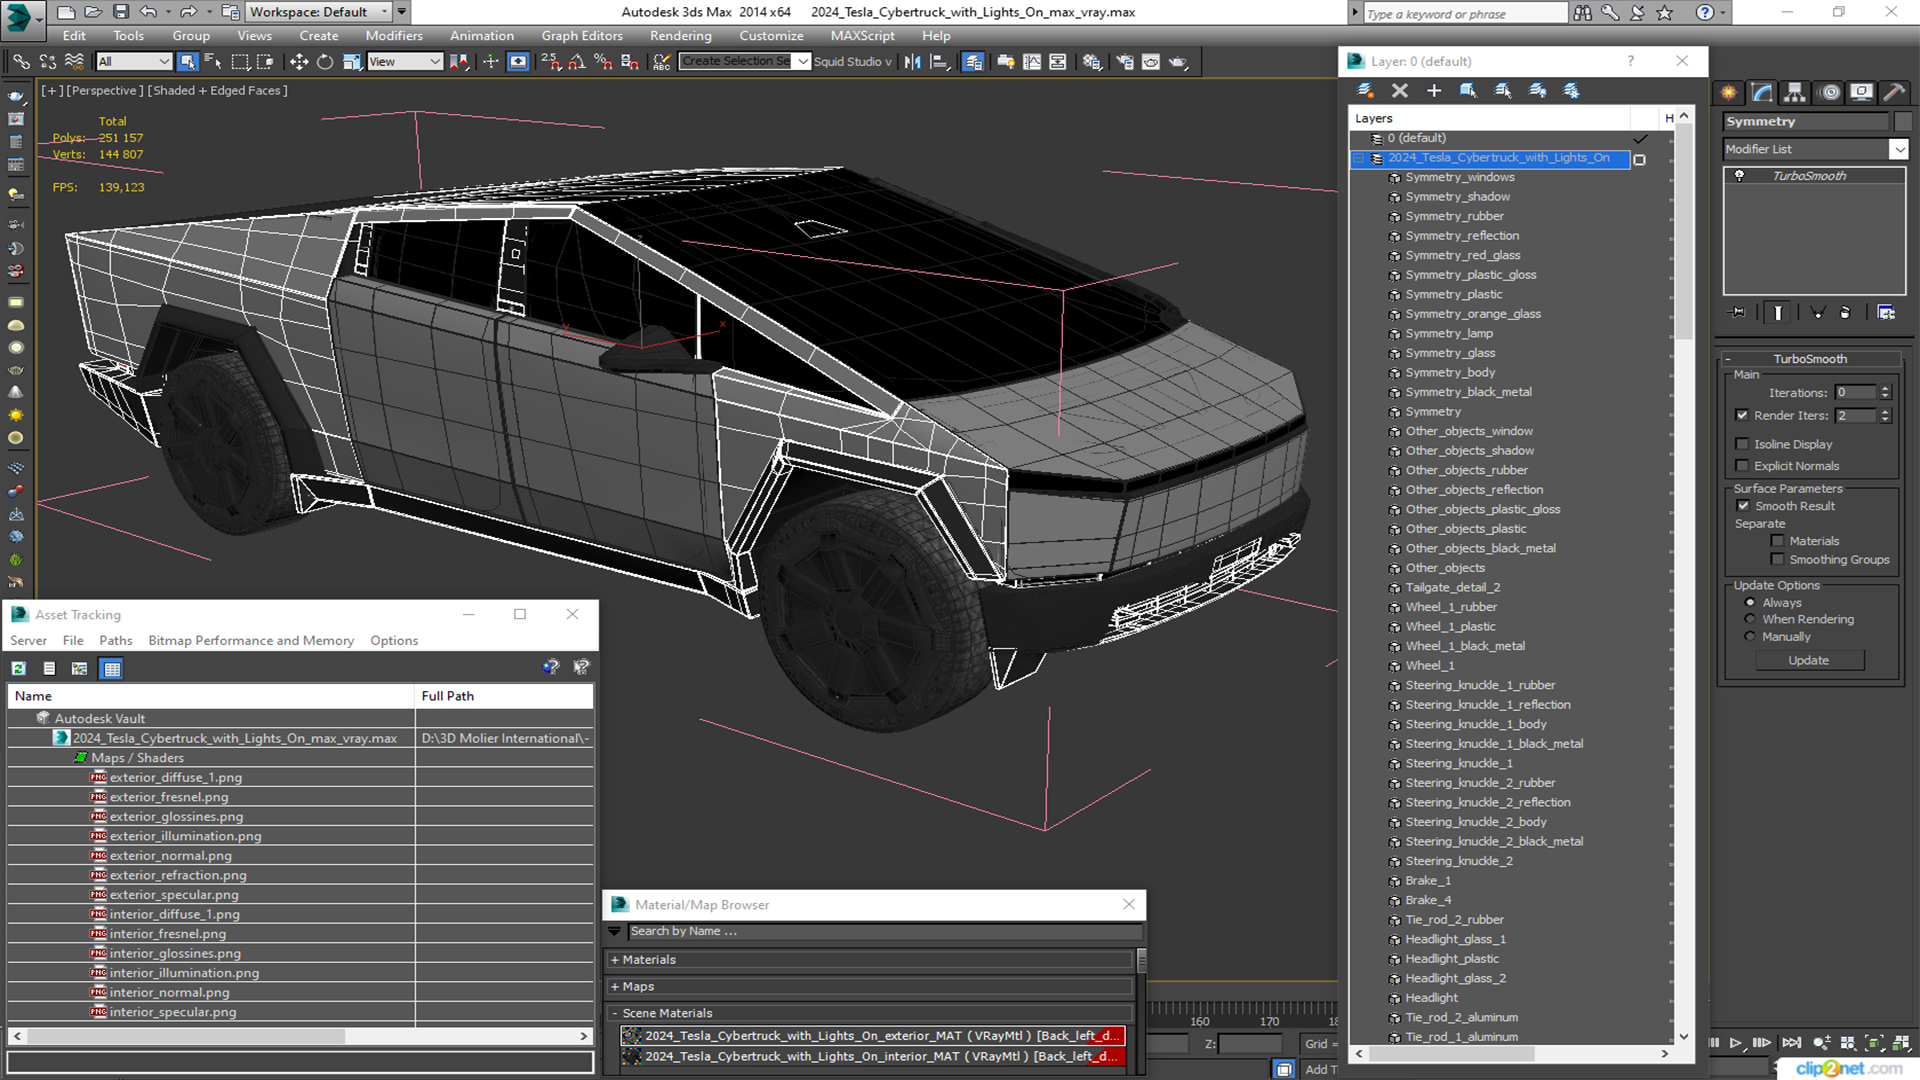Enable Smoothing Groups checkbox
Image resolution: width=1920 pixels, height=1080 pixels.
(1777, 560)
